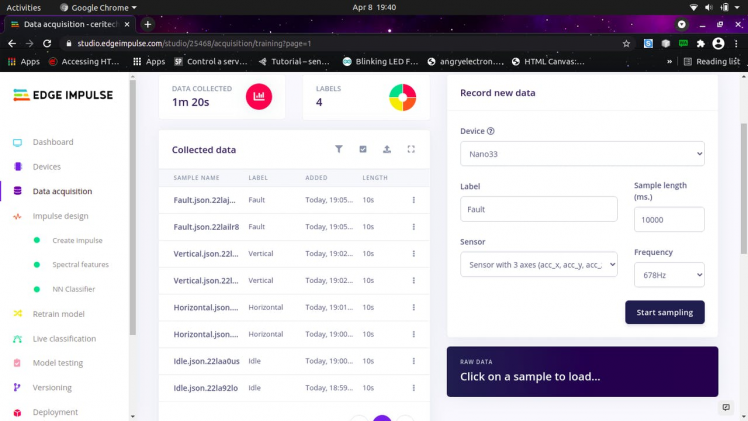This screenshot has height=421, width=748.
Task: Open Deployment page
Action: [x=55, y=412]
